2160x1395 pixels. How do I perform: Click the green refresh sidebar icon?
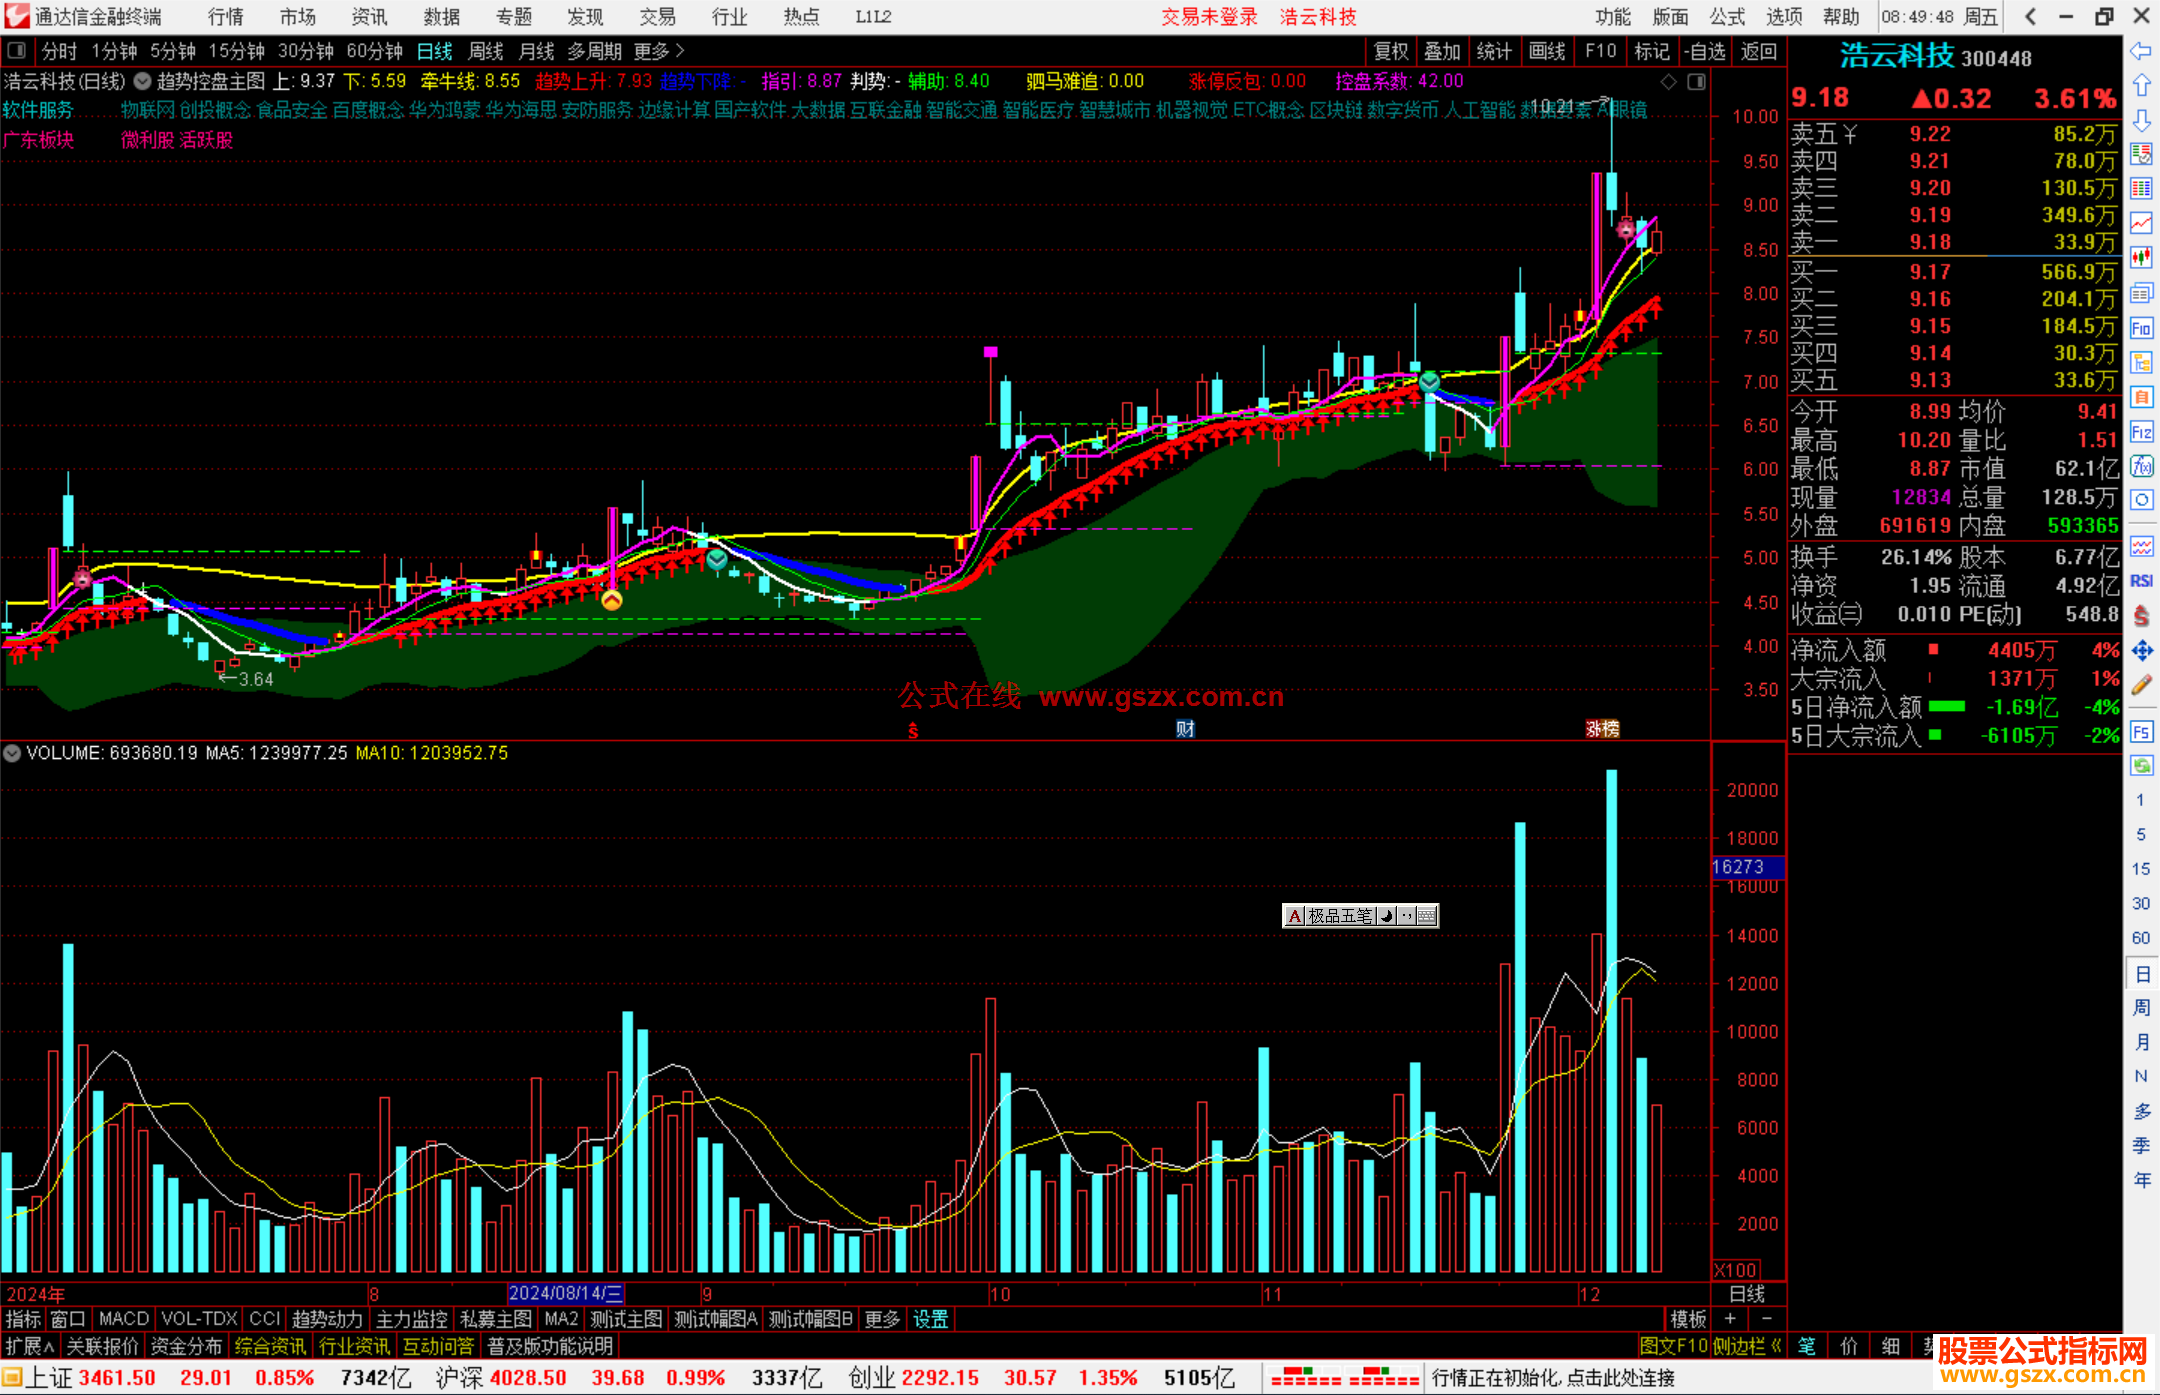pos(2141,766)
